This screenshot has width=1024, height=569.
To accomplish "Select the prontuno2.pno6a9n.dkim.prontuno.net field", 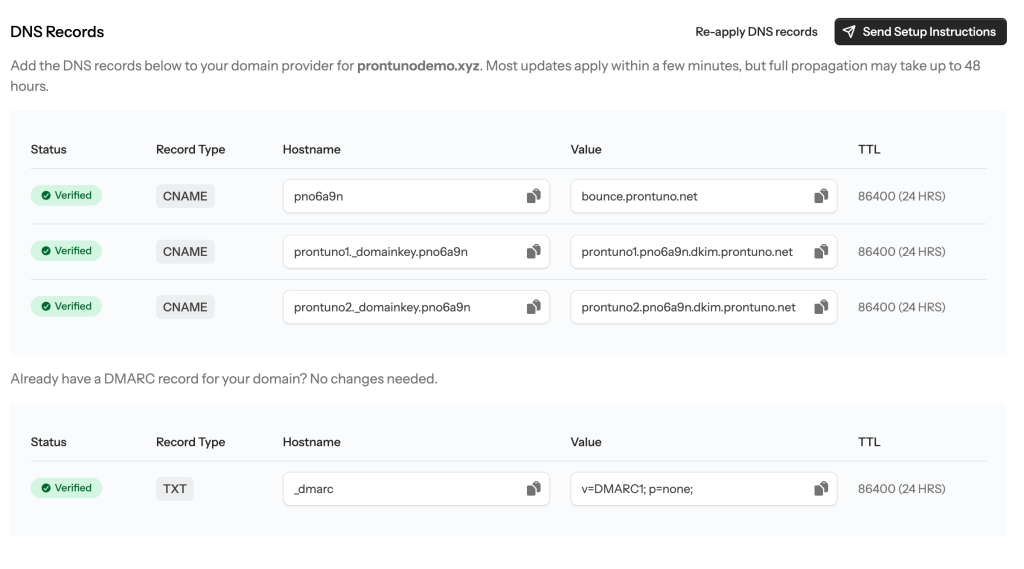I will click(x=703, y=307).
